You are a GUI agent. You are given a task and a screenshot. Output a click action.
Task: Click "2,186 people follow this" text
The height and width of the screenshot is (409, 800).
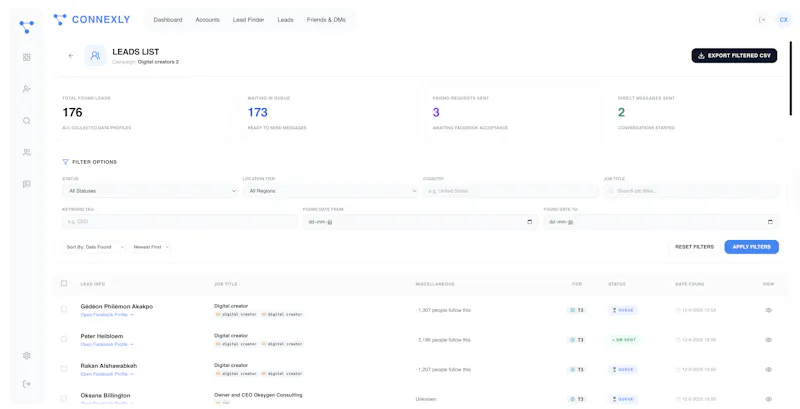click(443, 340)
